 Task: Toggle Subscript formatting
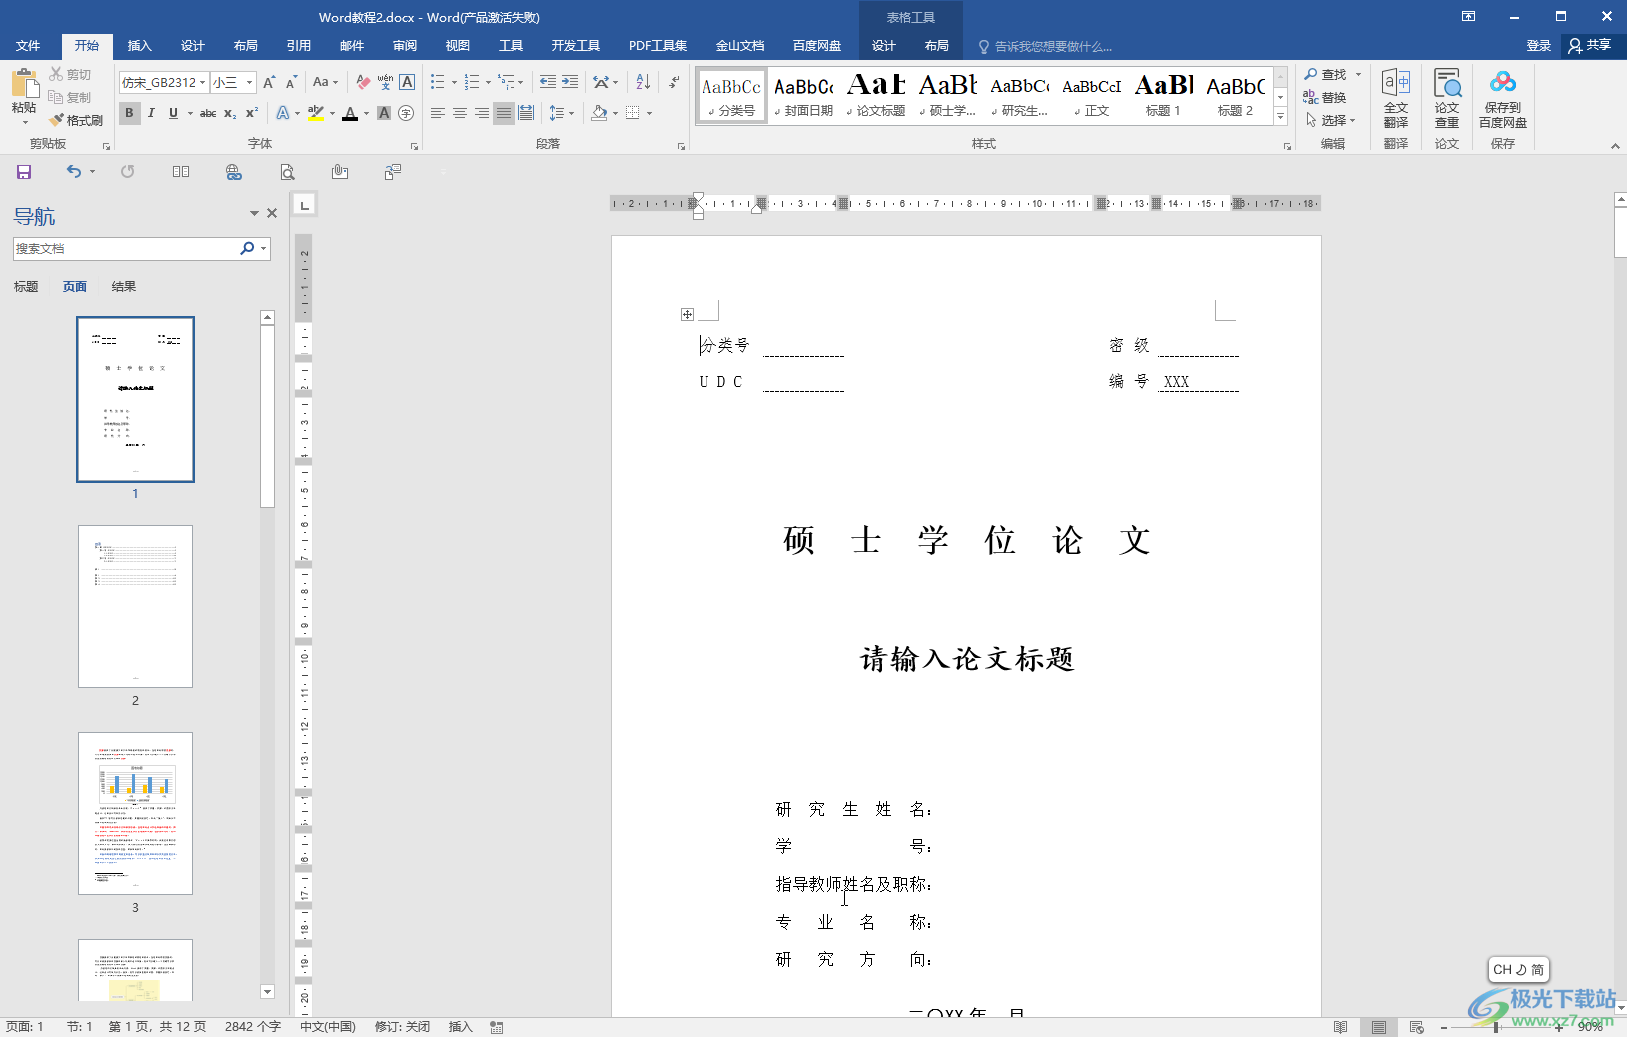(x=230, y=113)
